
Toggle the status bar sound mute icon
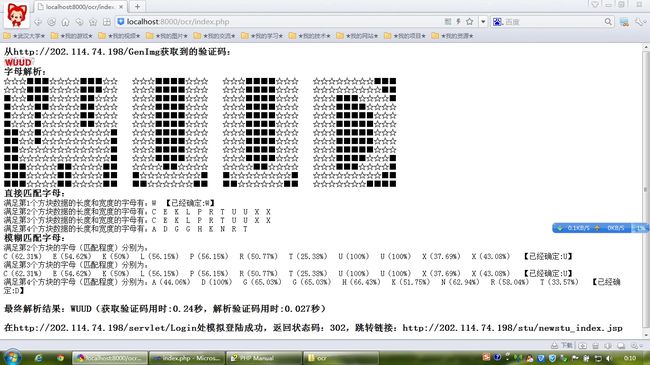coord(608,346)
